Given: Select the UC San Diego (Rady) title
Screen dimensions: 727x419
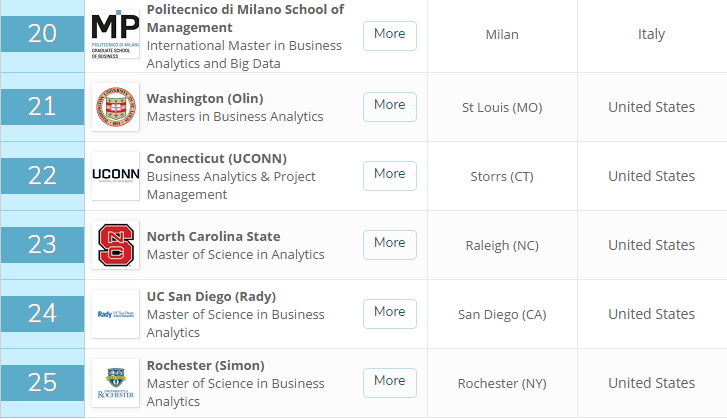Looking at the screenshot, I should pos(211,296).
